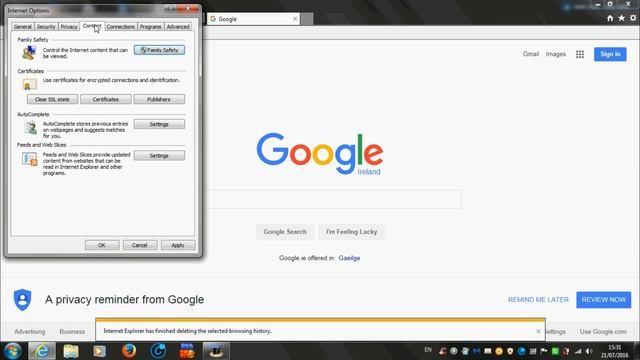Confirm with OK in Internet Options
The image size is (640, 360).
click(x=102, y=245)
